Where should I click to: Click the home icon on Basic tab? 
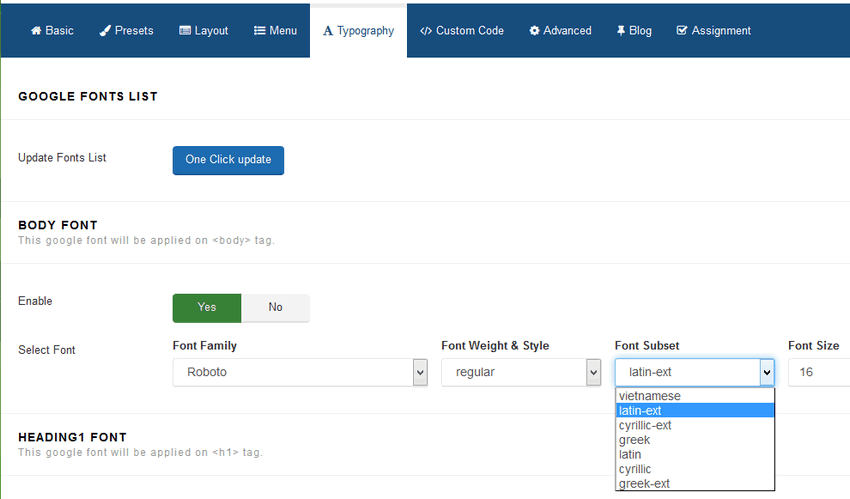coord(36,31)
